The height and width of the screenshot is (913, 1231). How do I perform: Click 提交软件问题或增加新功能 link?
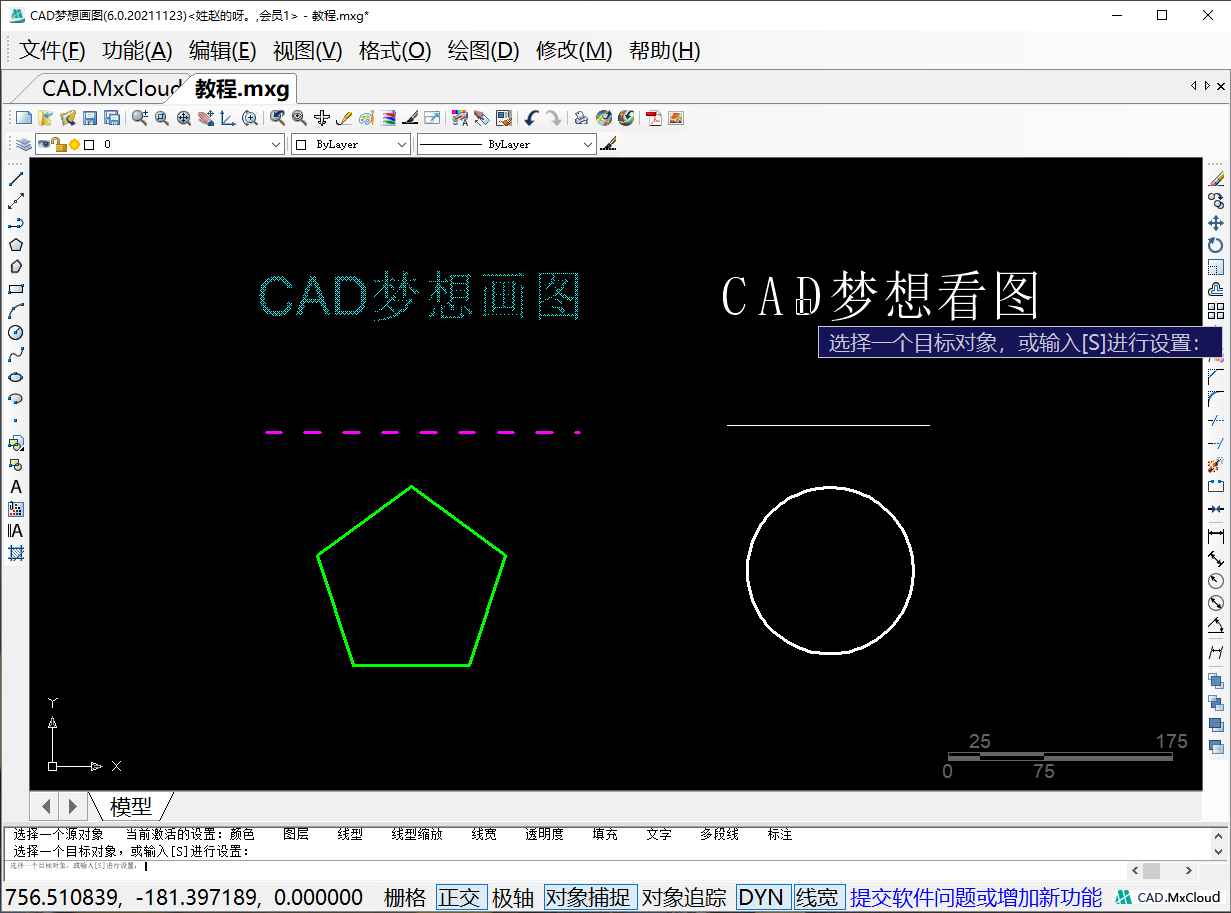pos(975,897)
